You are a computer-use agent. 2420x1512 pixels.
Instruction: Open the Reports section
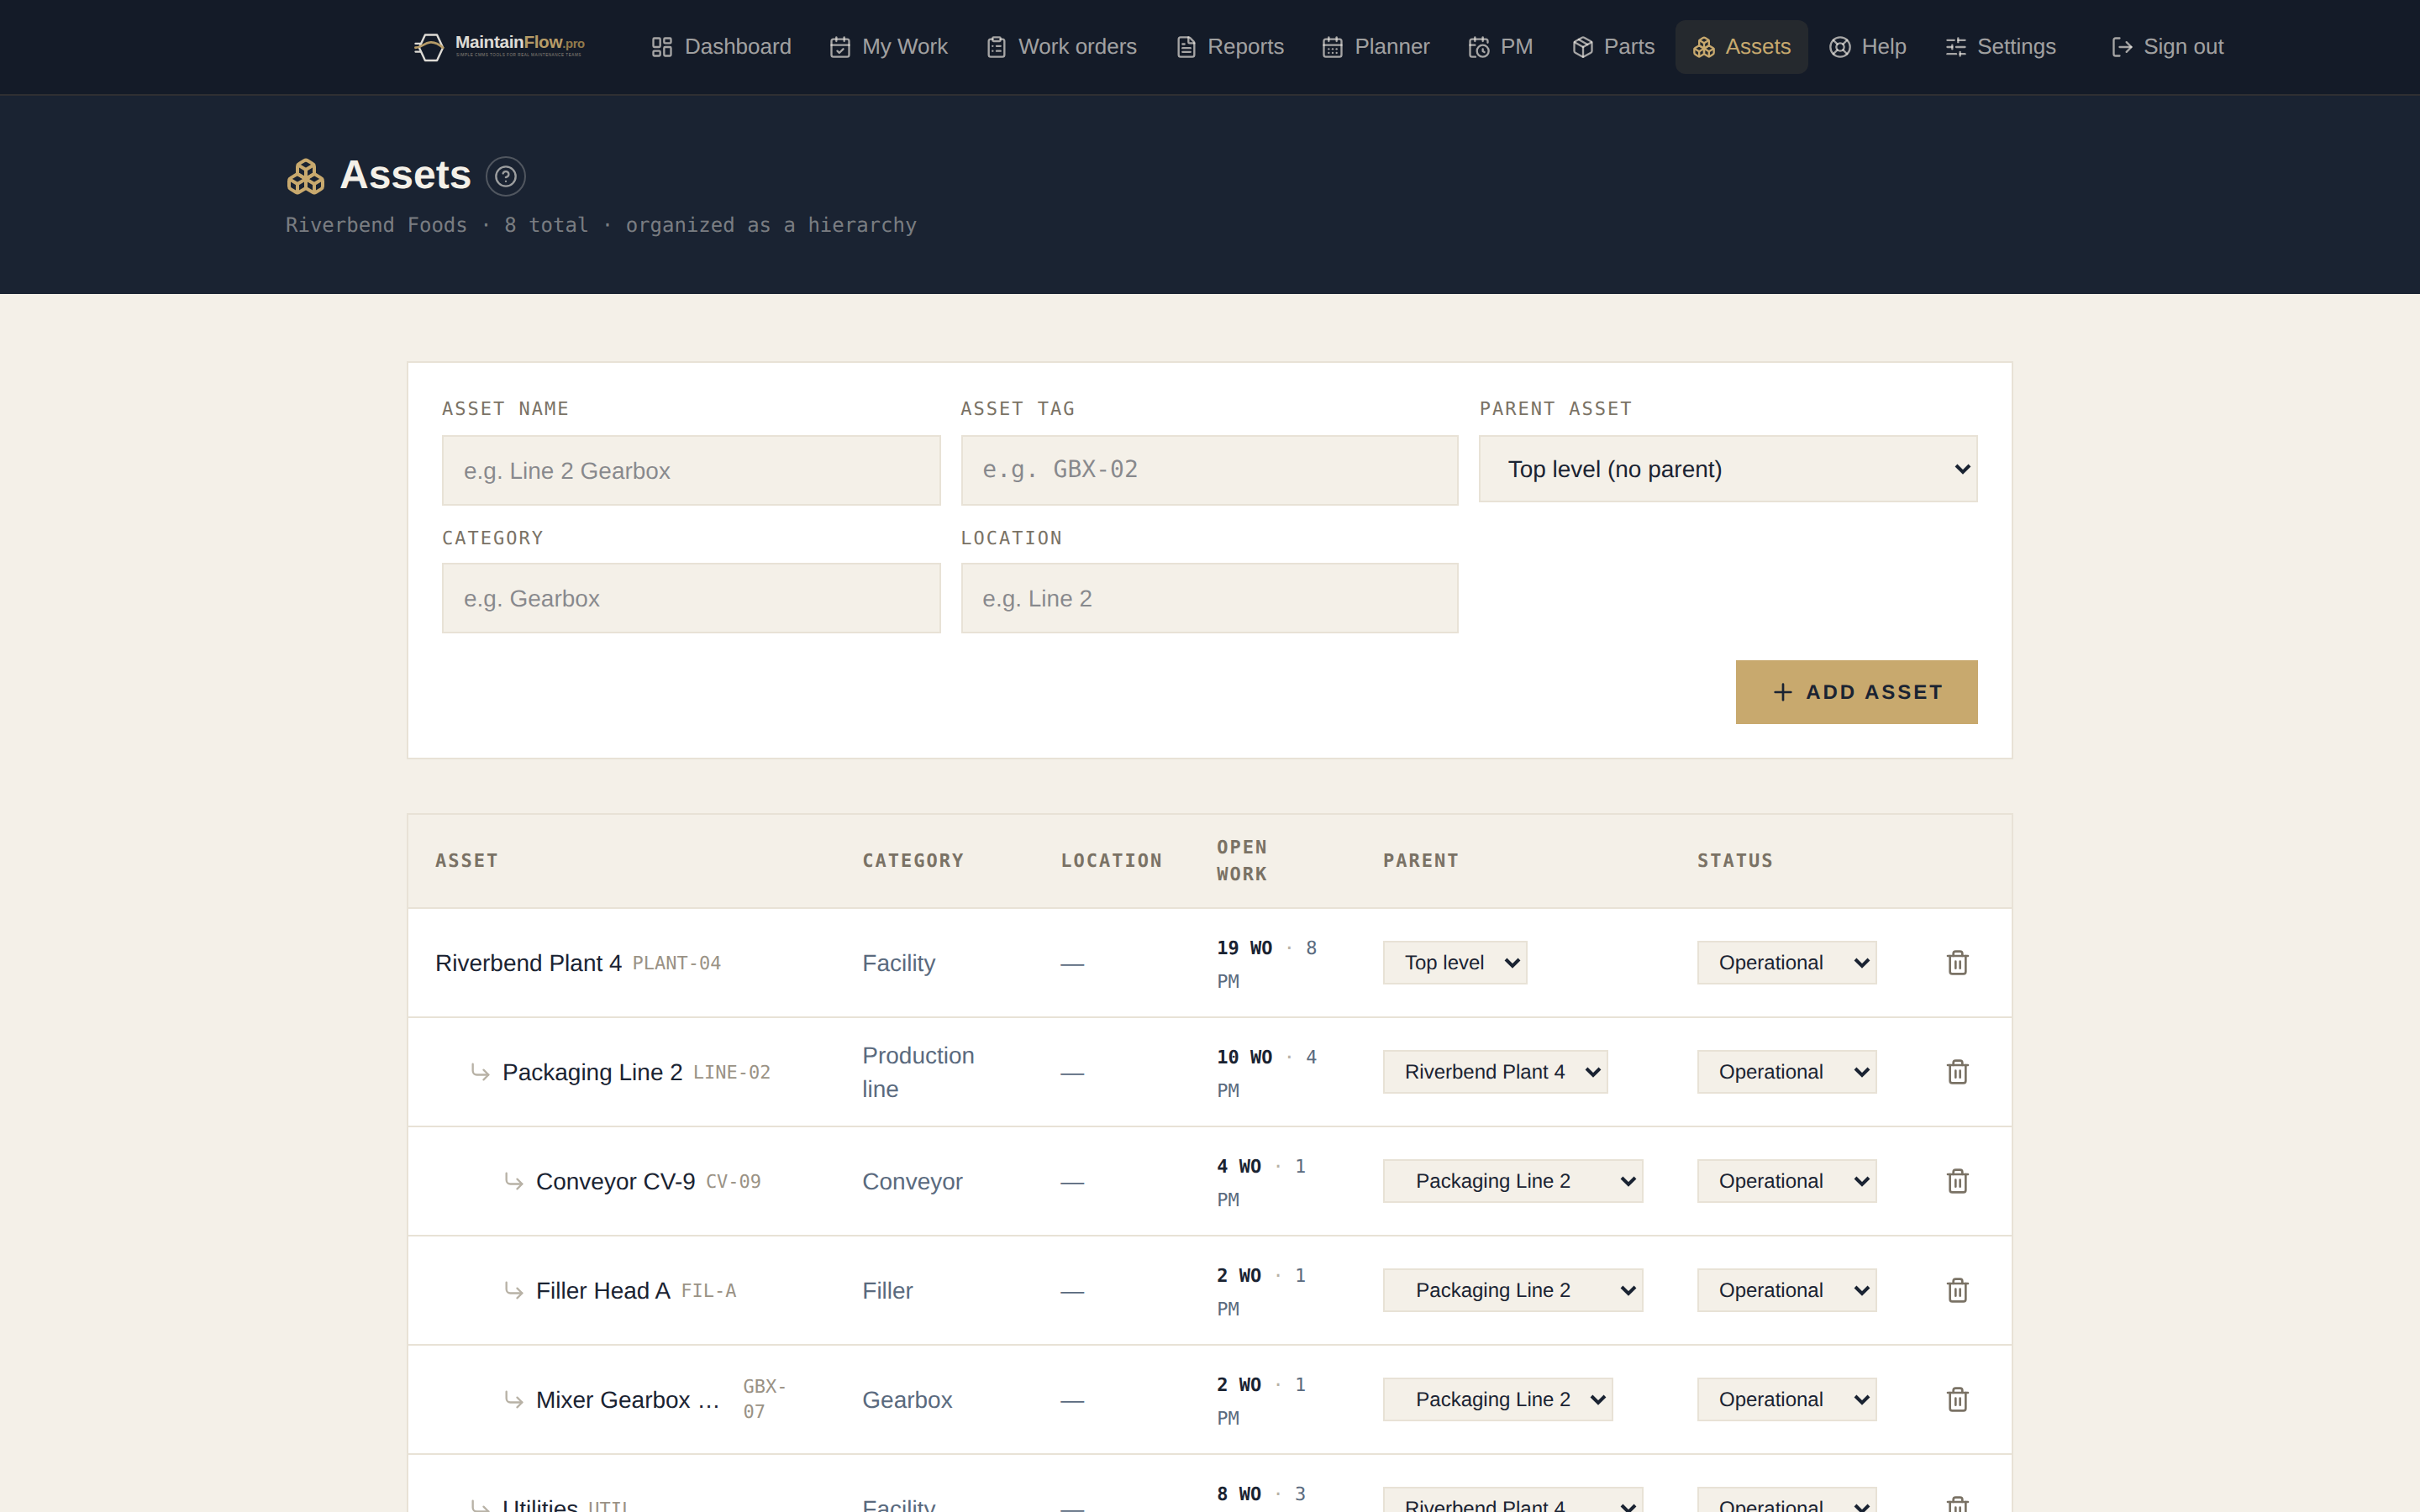tap(1229, 47)
